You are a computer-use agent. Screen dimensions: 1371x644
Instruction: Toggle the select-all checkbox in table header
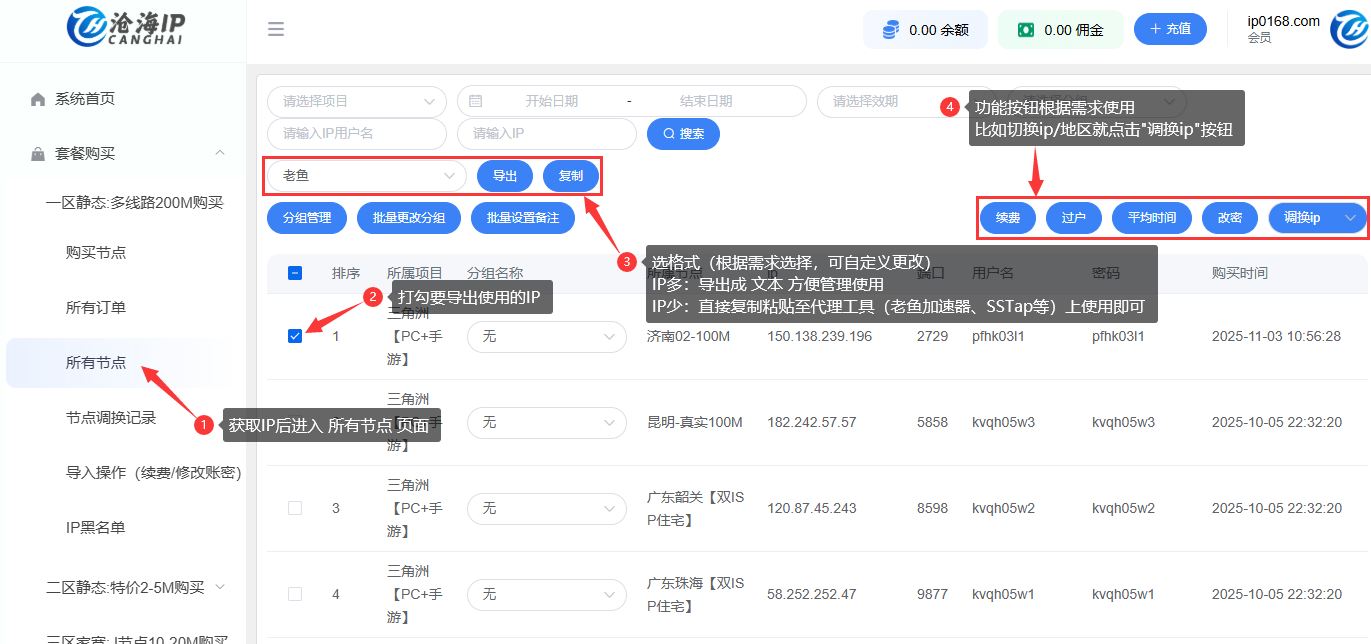(295, 273)
